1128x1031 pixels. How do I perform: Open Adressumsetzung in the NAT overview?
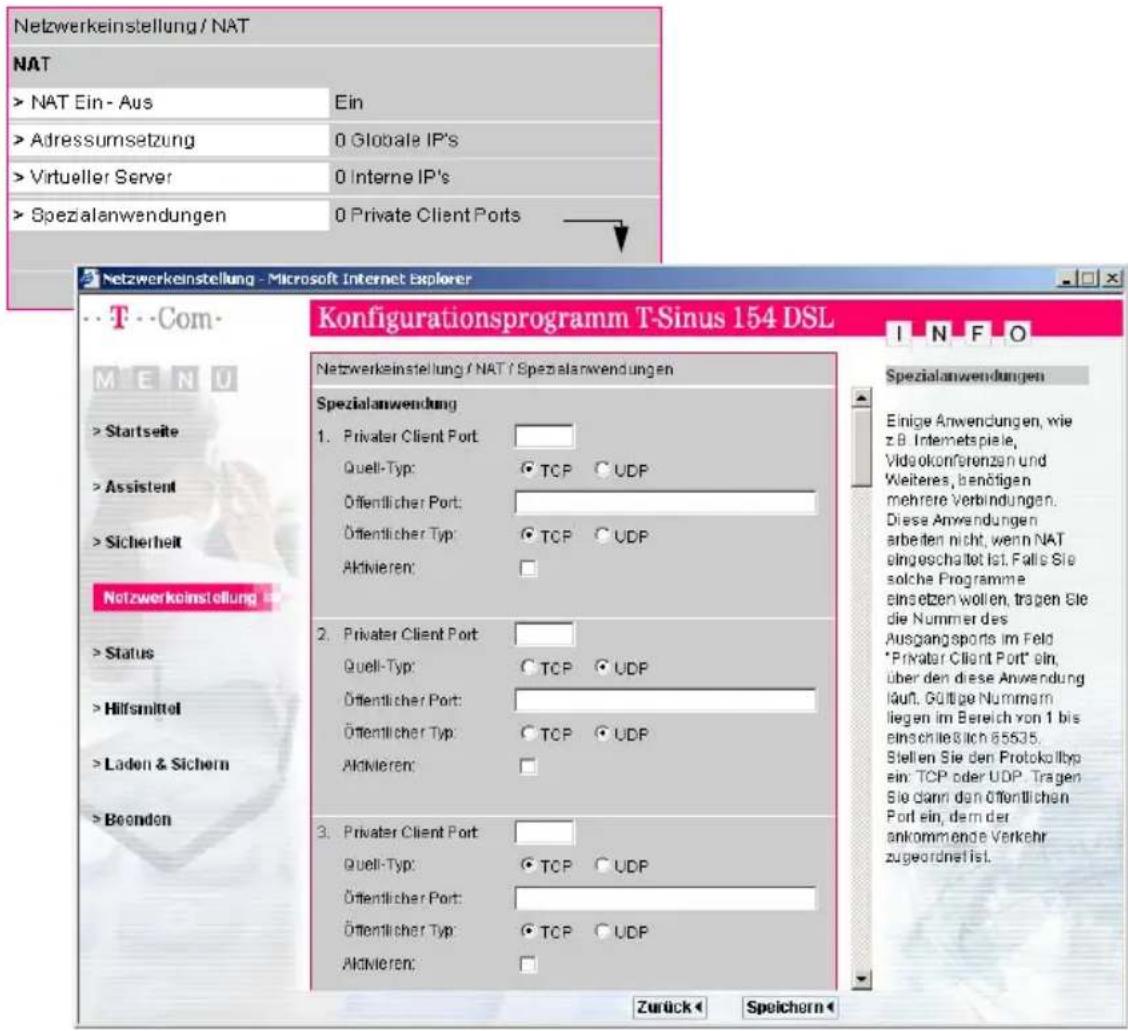coord(170,140)
